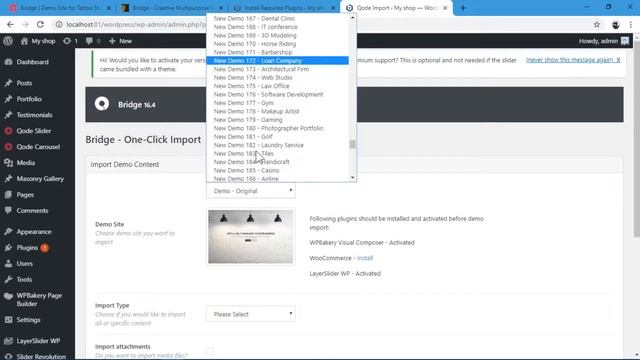The height and width of the screenshot is (360, 640).
Task: Click the updates icon in admin bar
Action: pyautogui.click(x=67, y=41)
